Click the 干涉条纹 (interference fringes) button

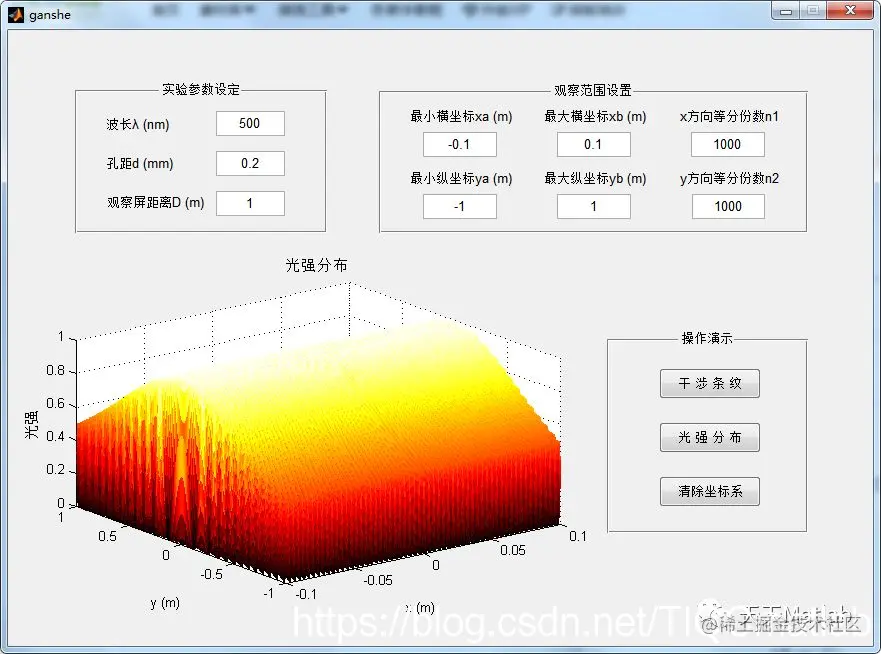coord(710,383)
